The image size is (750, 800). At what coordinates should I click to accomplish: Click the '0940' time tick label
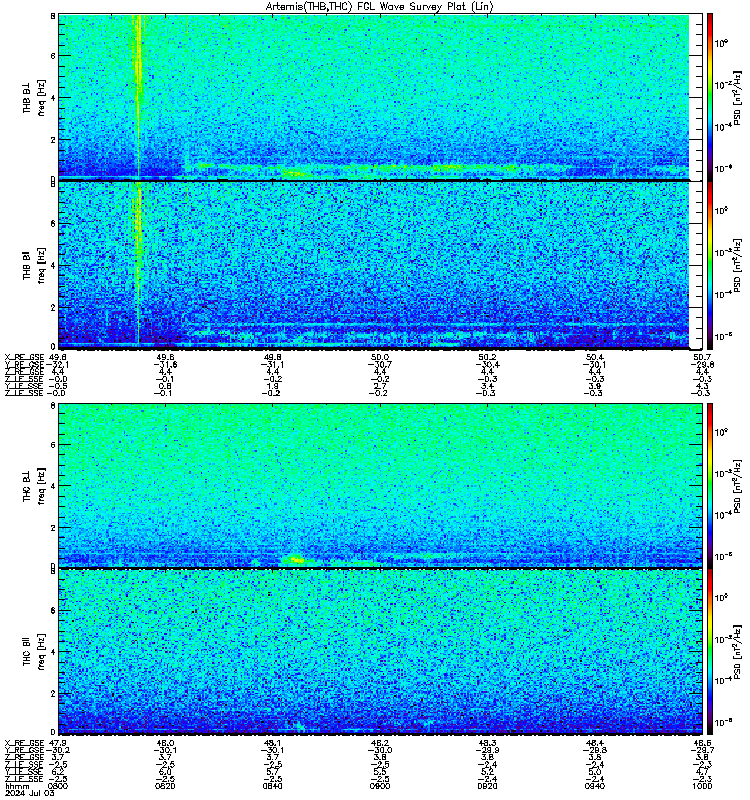pos(594,786)
